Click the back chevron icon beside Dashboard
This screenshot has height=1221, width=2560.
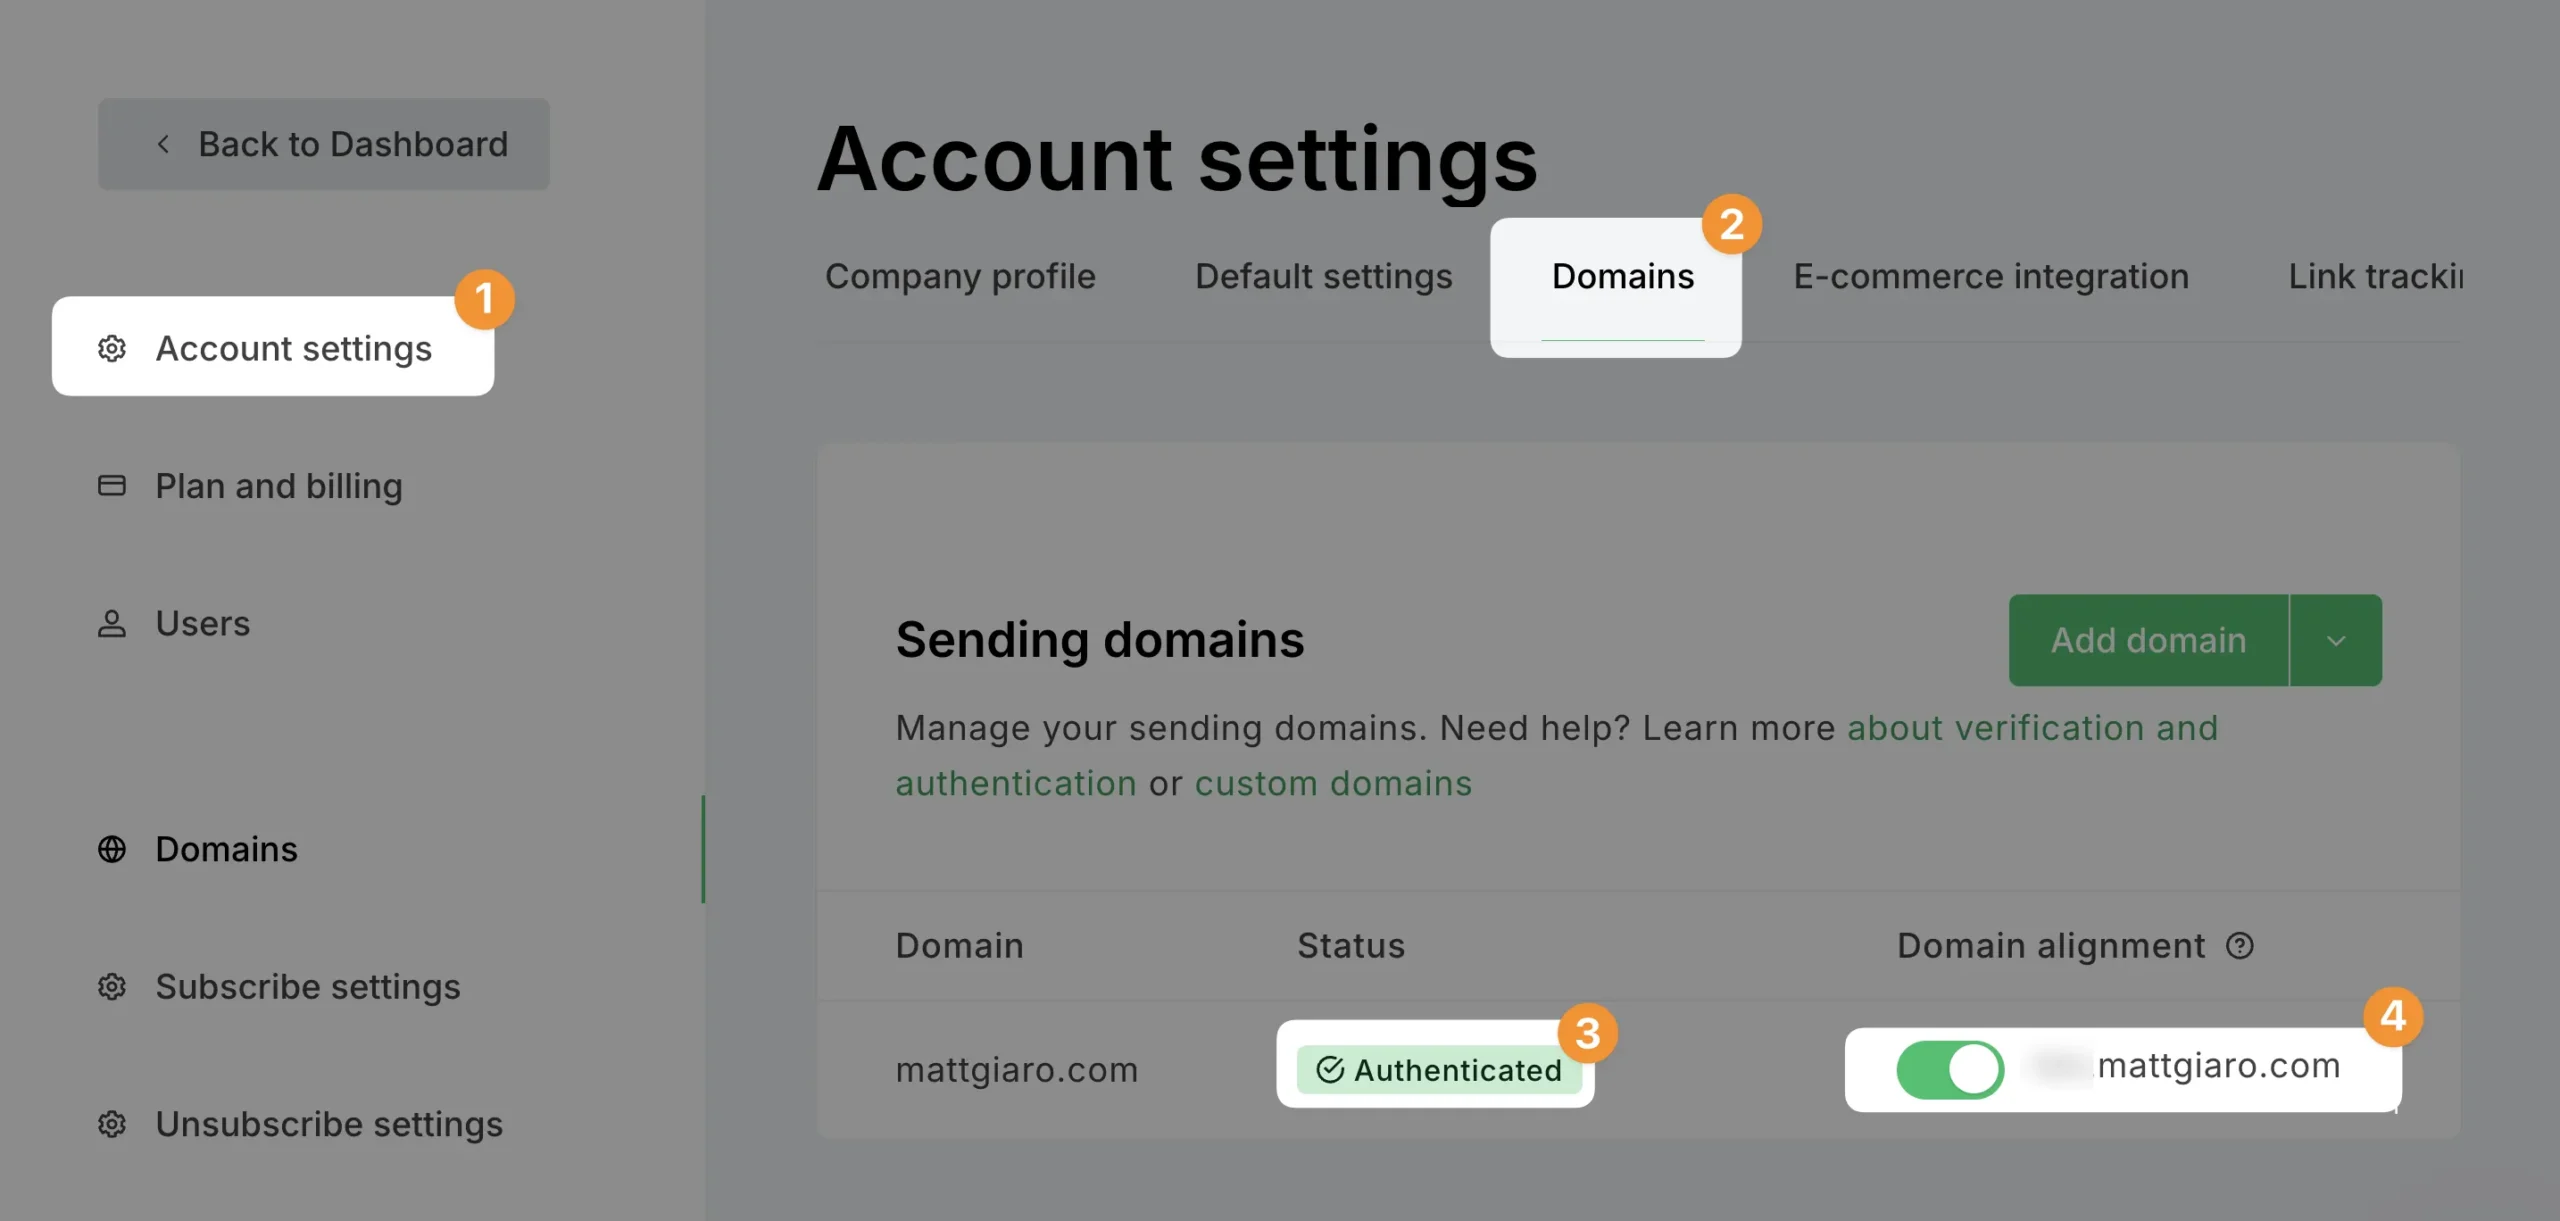pos(163,145)
